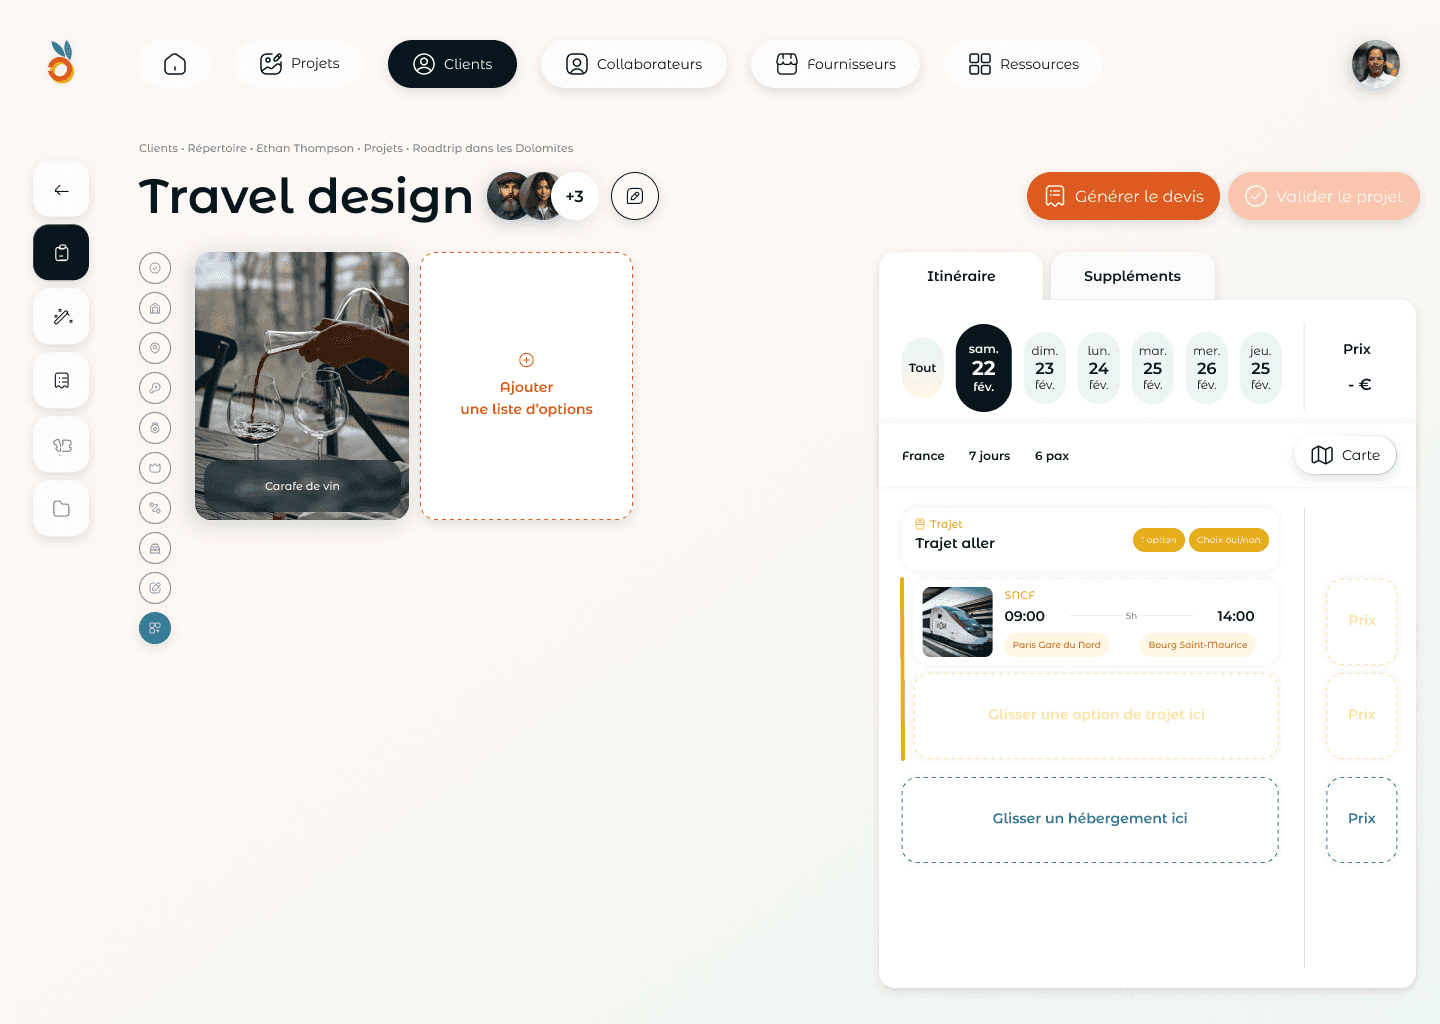This screenshot has width=1440, height=1024.
Task: Click the Répertoire breadcrumb link
Action: coord(217,148)
